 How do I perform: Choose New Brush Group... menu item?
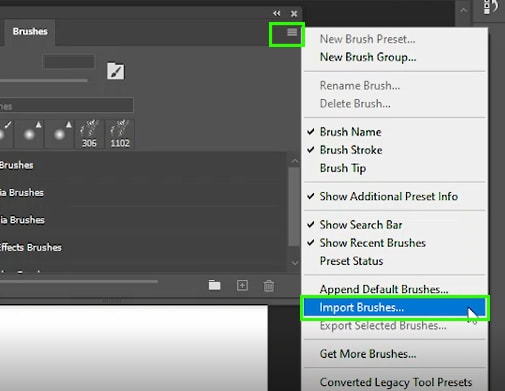click(368, 57)
